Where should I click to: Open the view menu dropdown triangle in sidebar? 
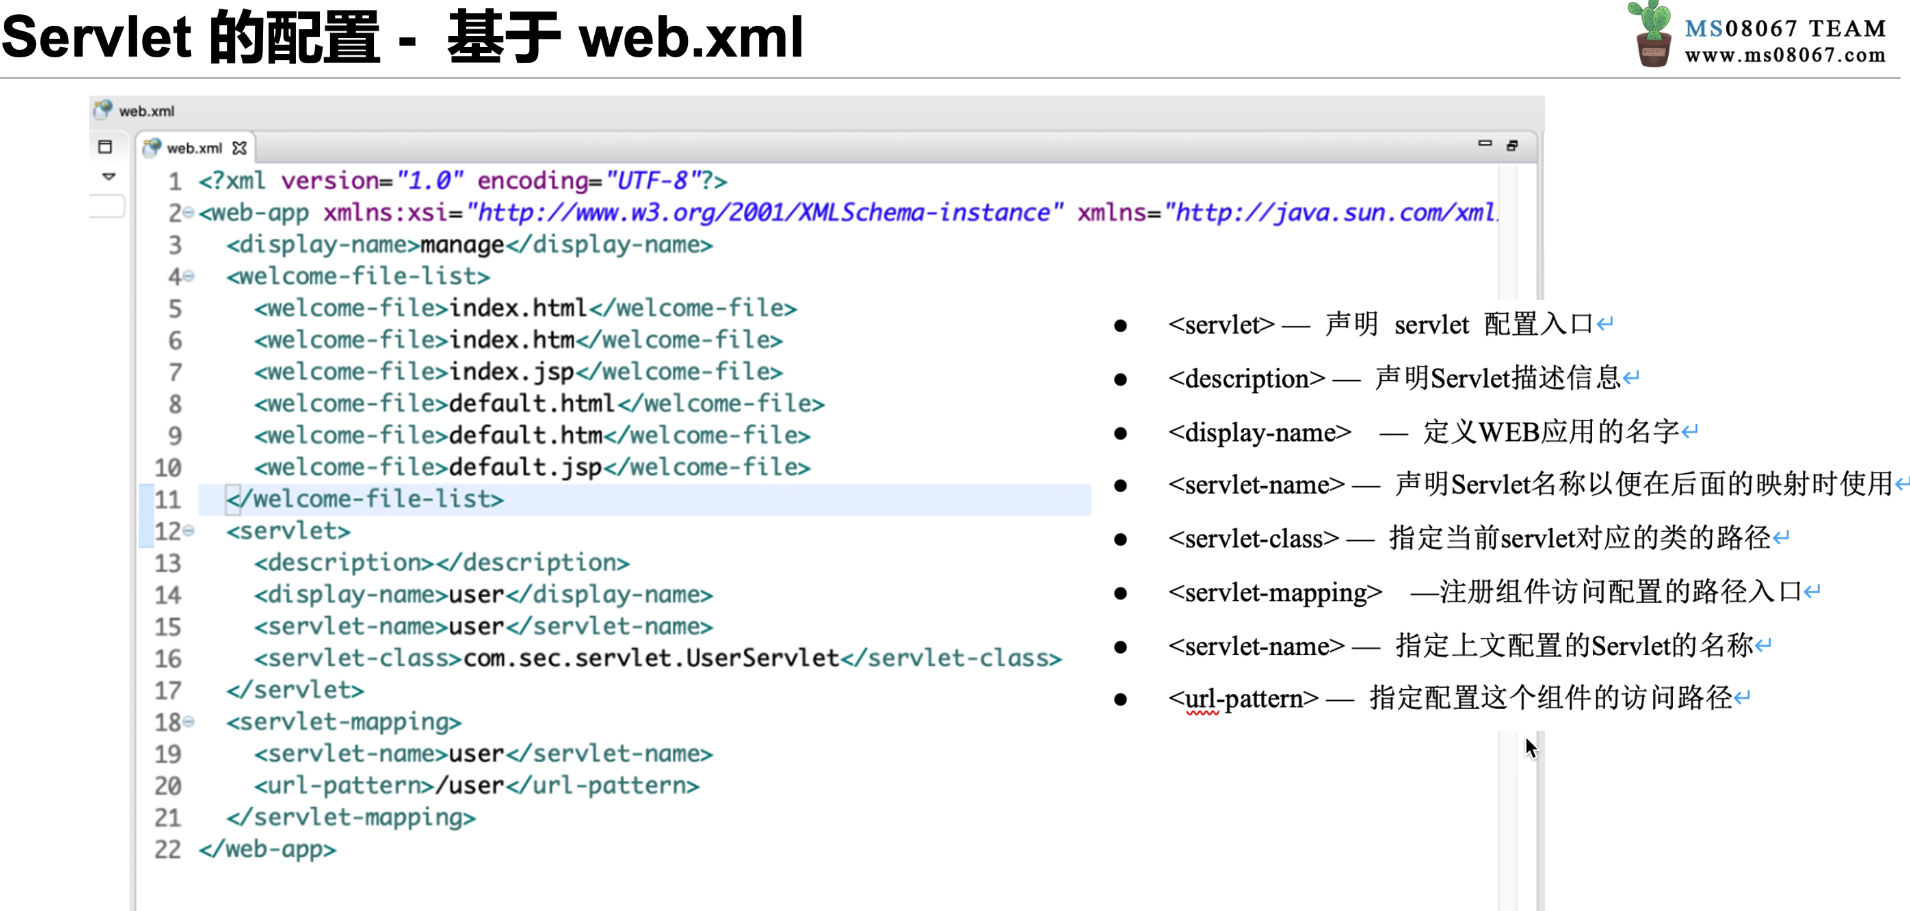tap(109, 177)
